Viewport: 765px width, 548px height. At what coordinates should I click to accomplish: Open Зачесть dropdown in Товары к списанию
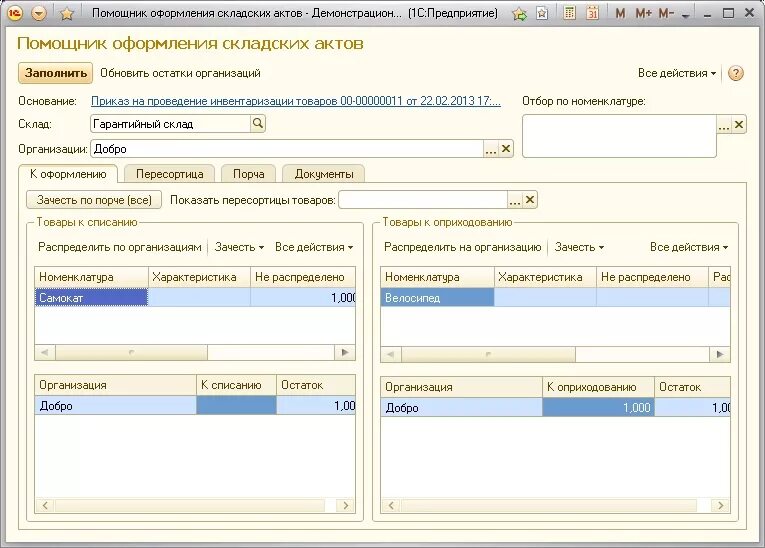coord(239,247)
